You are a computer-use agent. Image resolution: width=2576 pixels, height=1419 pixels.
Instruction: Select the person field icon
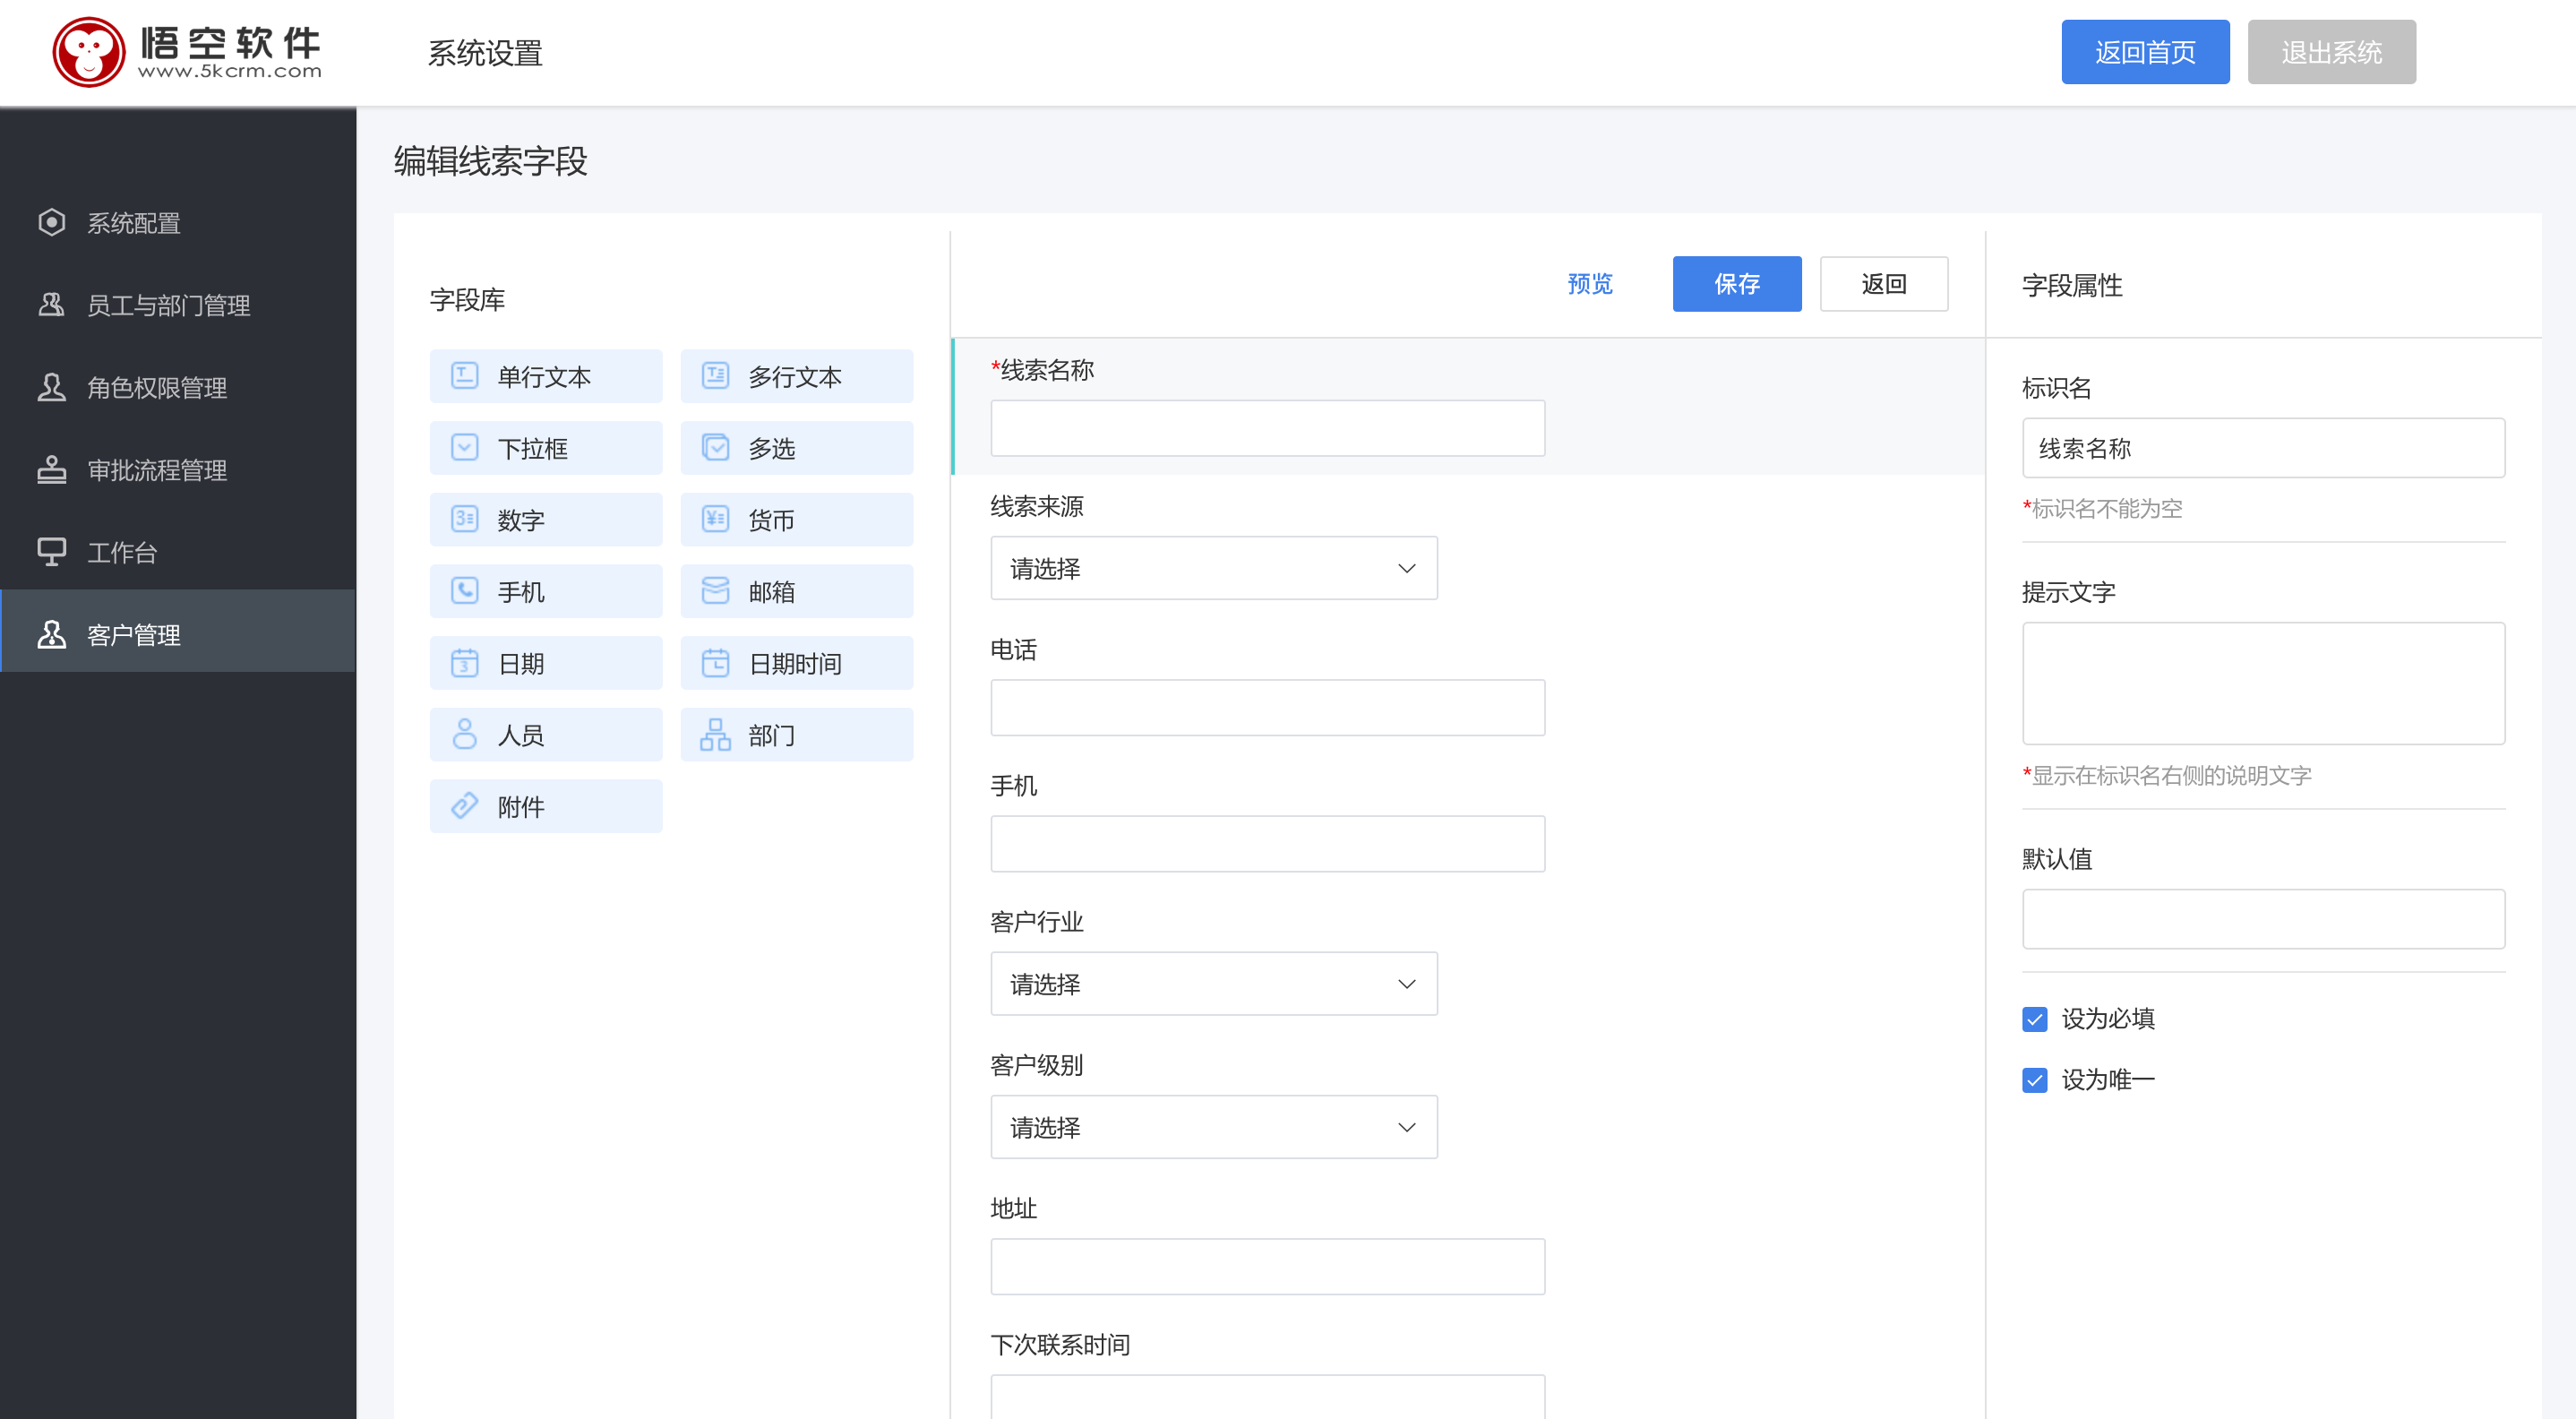pyautogui.click(x=464, y=735)
